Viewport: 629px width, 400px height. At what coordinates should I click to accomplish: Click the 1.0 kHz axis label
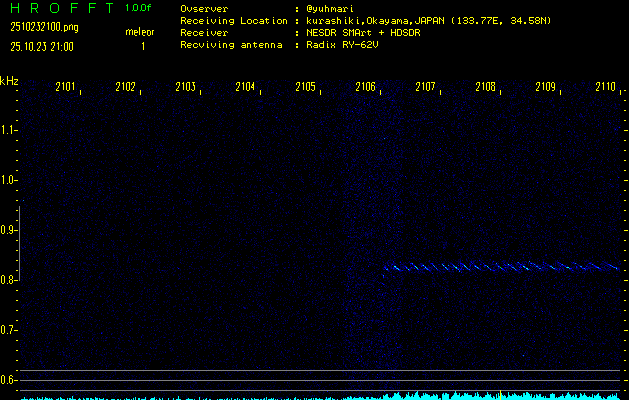click(8, 180)
